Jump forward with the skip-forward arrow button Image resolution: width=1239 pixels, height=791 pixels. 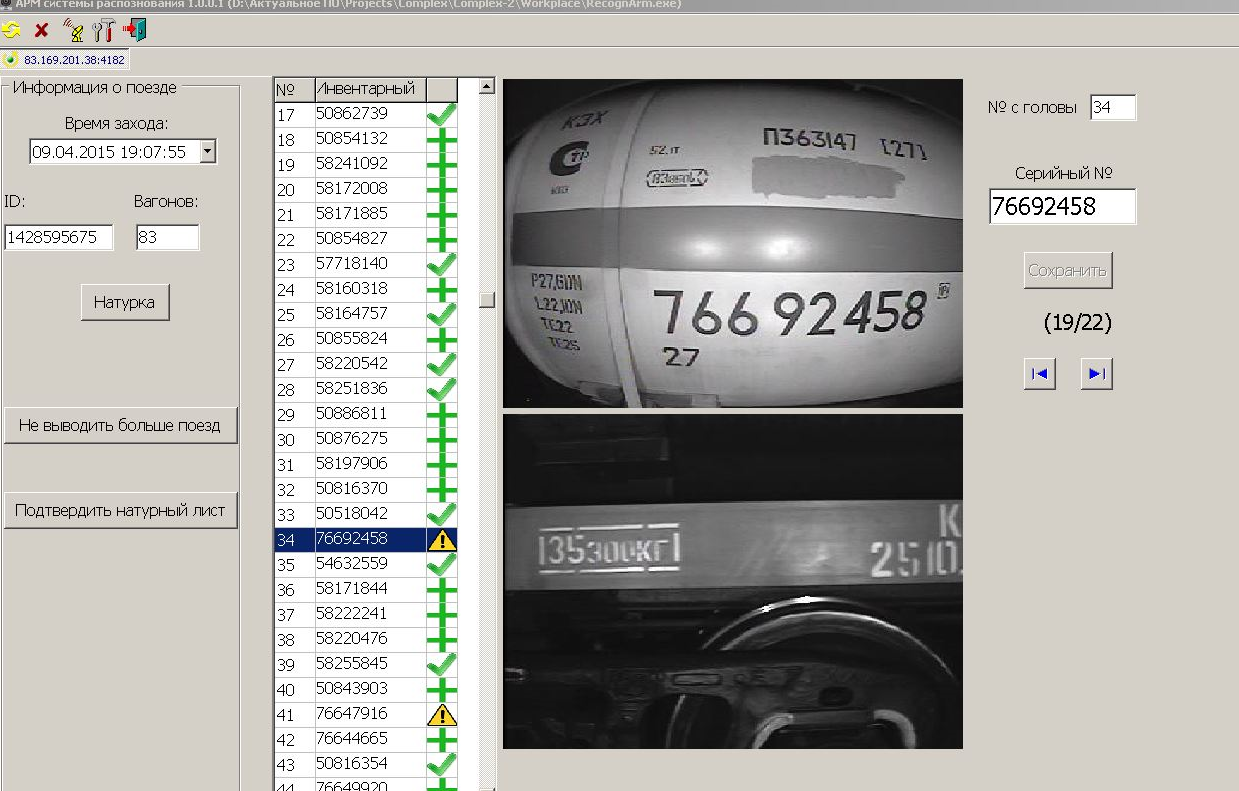pyautogui.click(x=1097, y=374)
